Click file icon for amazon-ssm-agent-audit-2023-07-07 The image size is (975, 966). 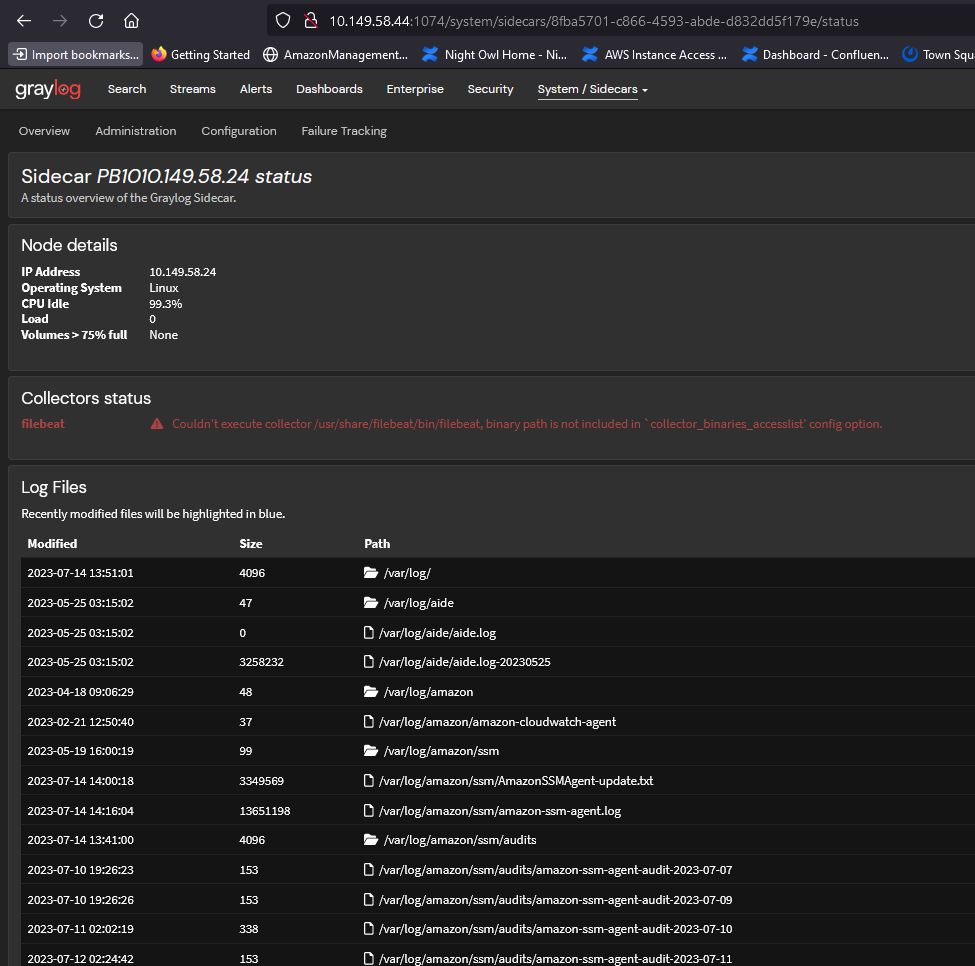pos(369,870)
